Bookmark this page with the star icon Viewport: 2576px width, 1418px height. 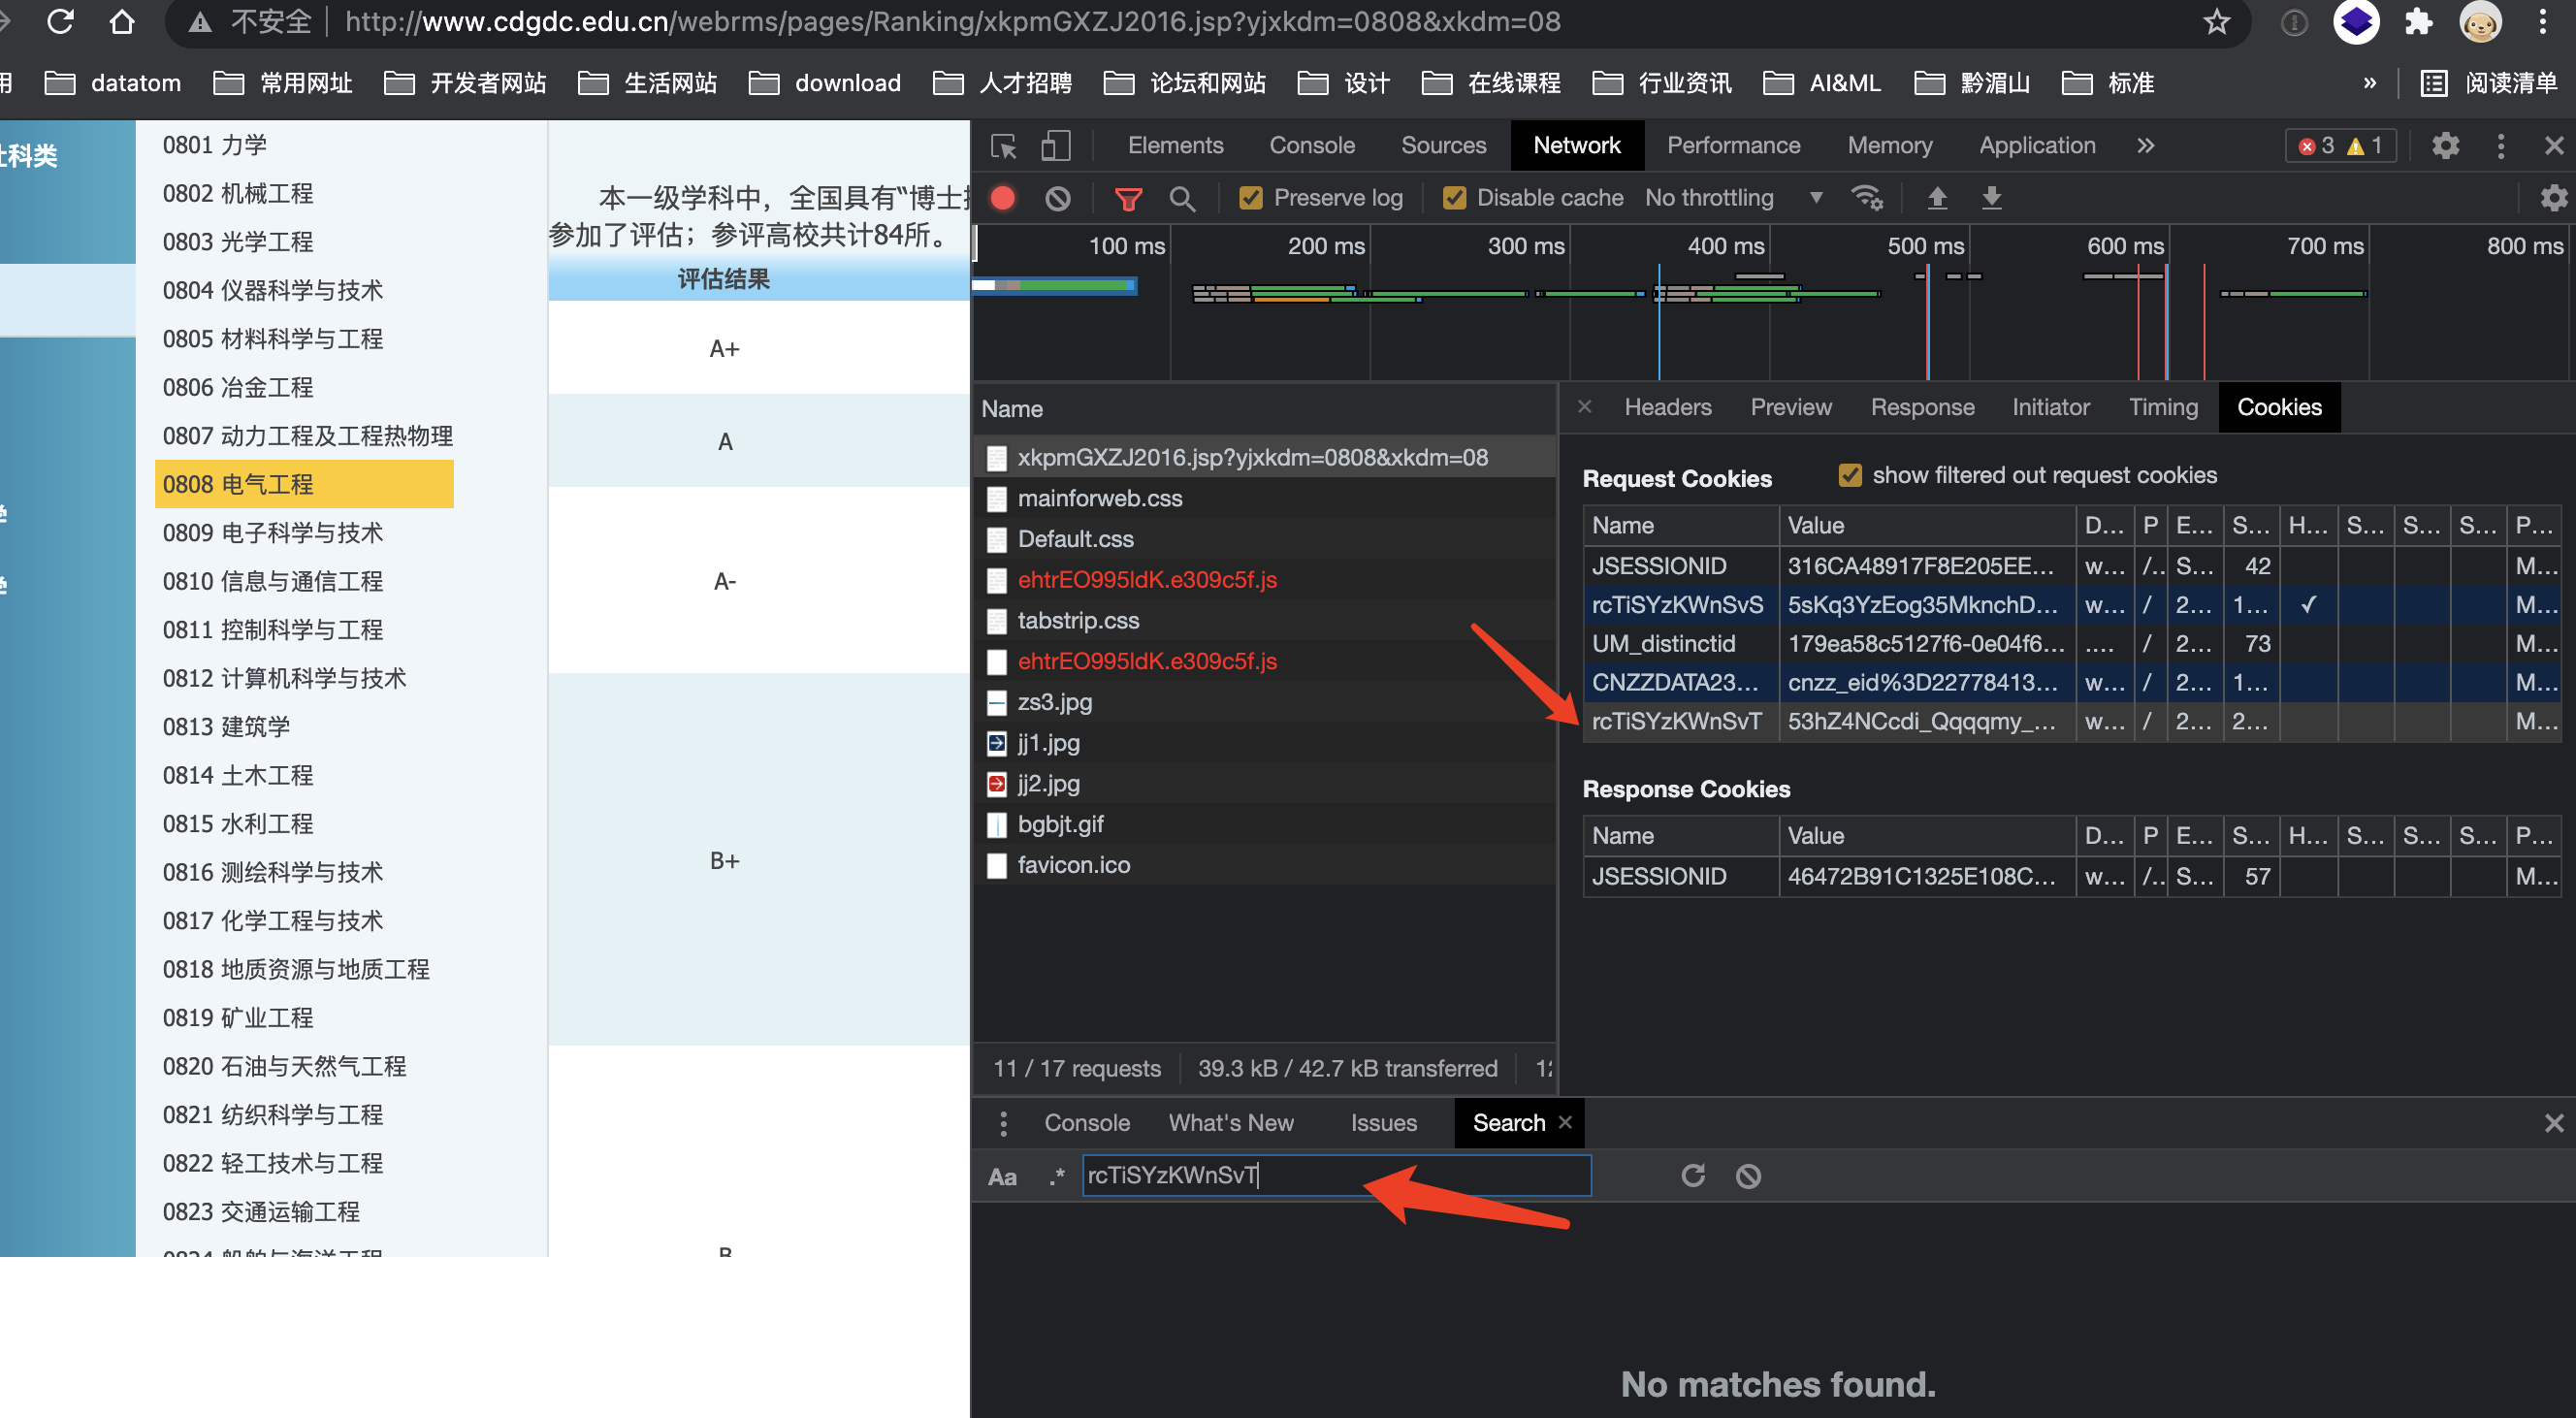tap(2216, 21)
